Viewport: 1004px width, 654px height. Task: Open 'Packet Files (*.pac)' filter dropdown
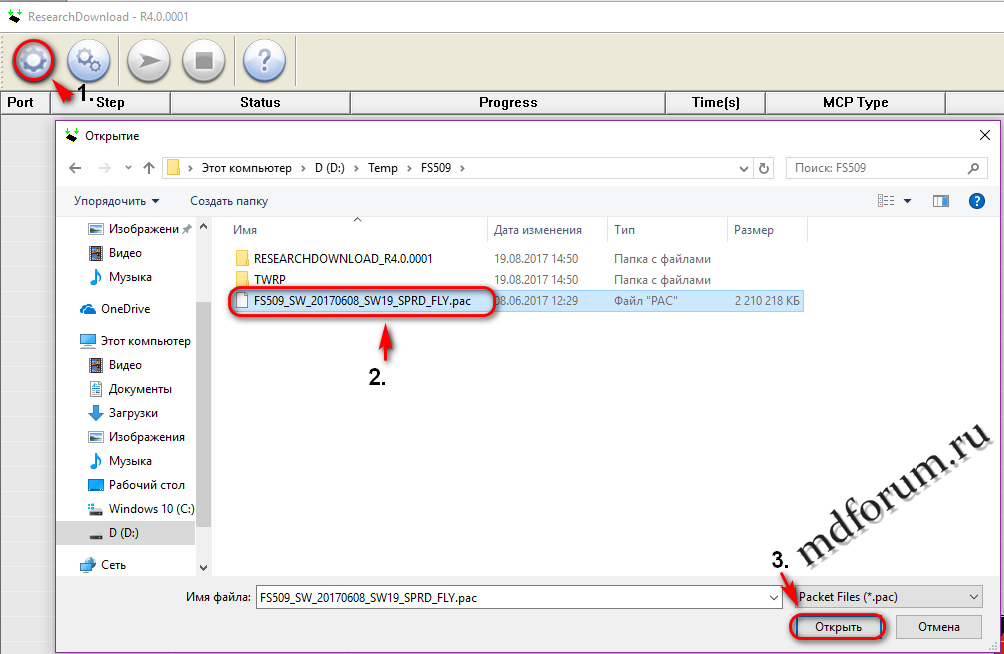point(889,597)
